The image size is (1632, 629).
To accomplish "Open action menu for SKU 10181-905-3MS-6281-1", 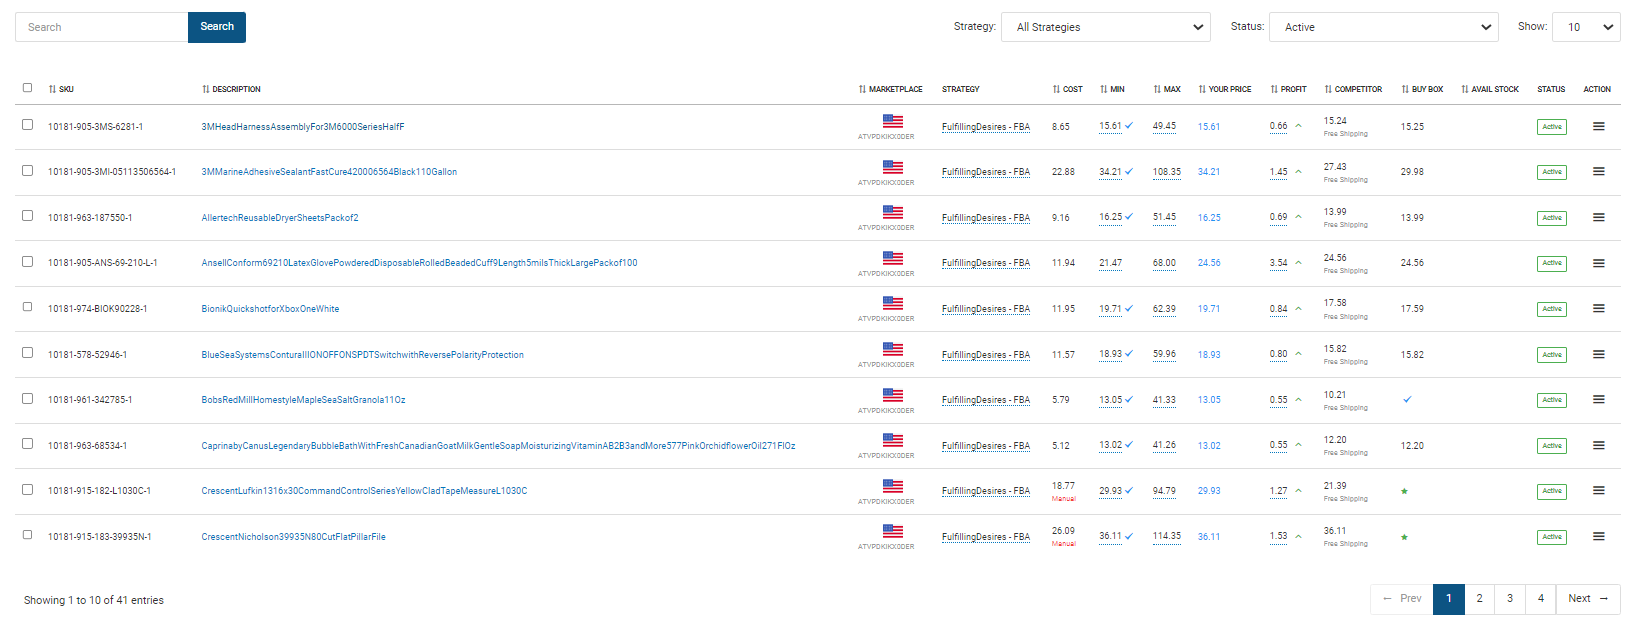I will point(1598,127).
